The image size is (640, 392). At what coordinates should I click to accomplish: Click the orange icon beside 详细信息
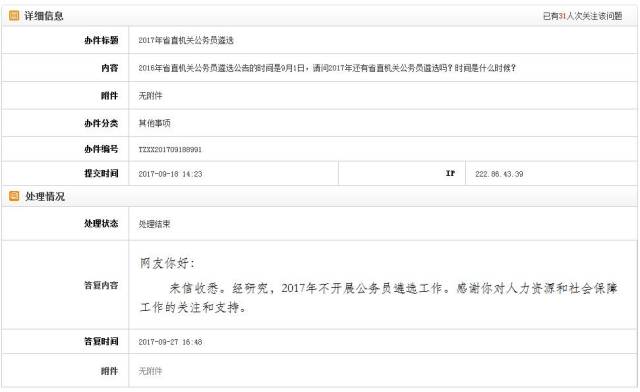pyautogui.click(x=14, y=16)
